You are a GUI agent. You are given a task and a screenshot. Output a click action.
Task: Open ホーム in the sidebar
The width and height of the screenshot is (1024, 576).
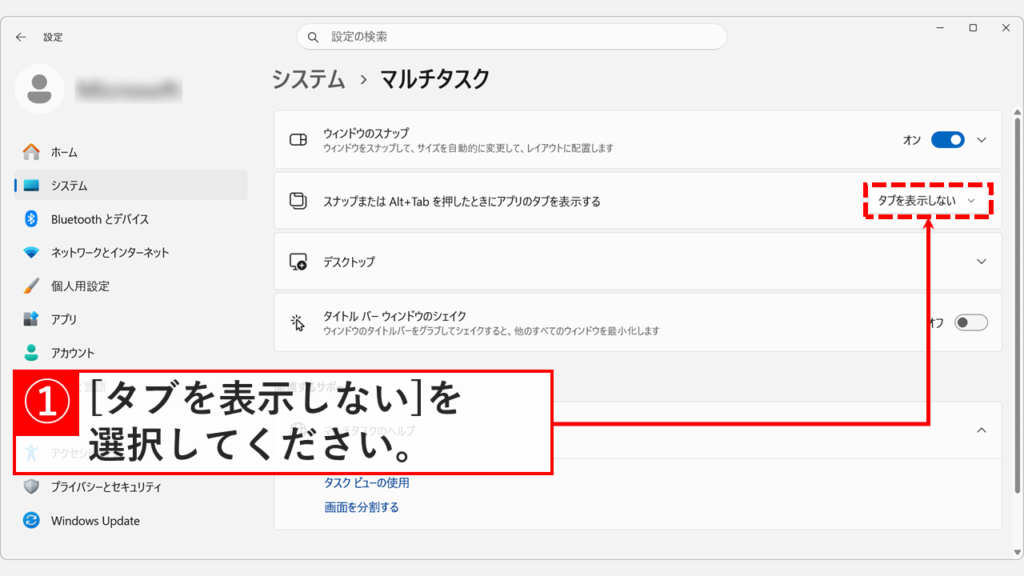pos(131,152)
